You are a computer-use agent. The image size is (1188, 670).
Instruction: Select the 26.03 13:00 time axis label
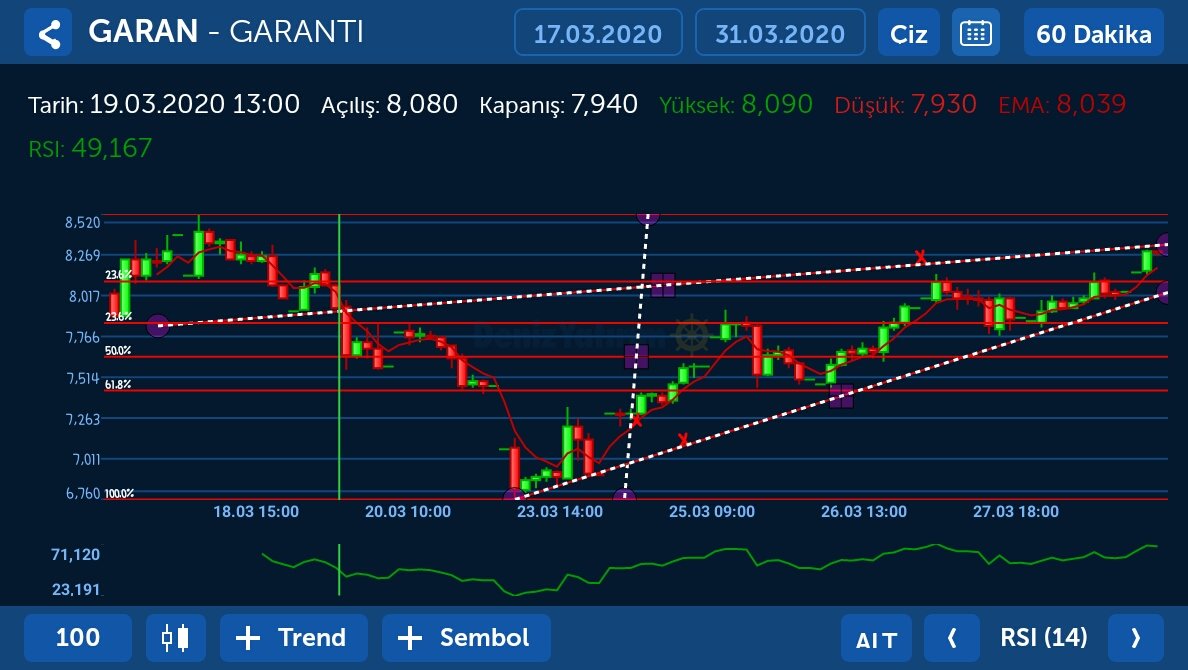(x=864, y=512)
